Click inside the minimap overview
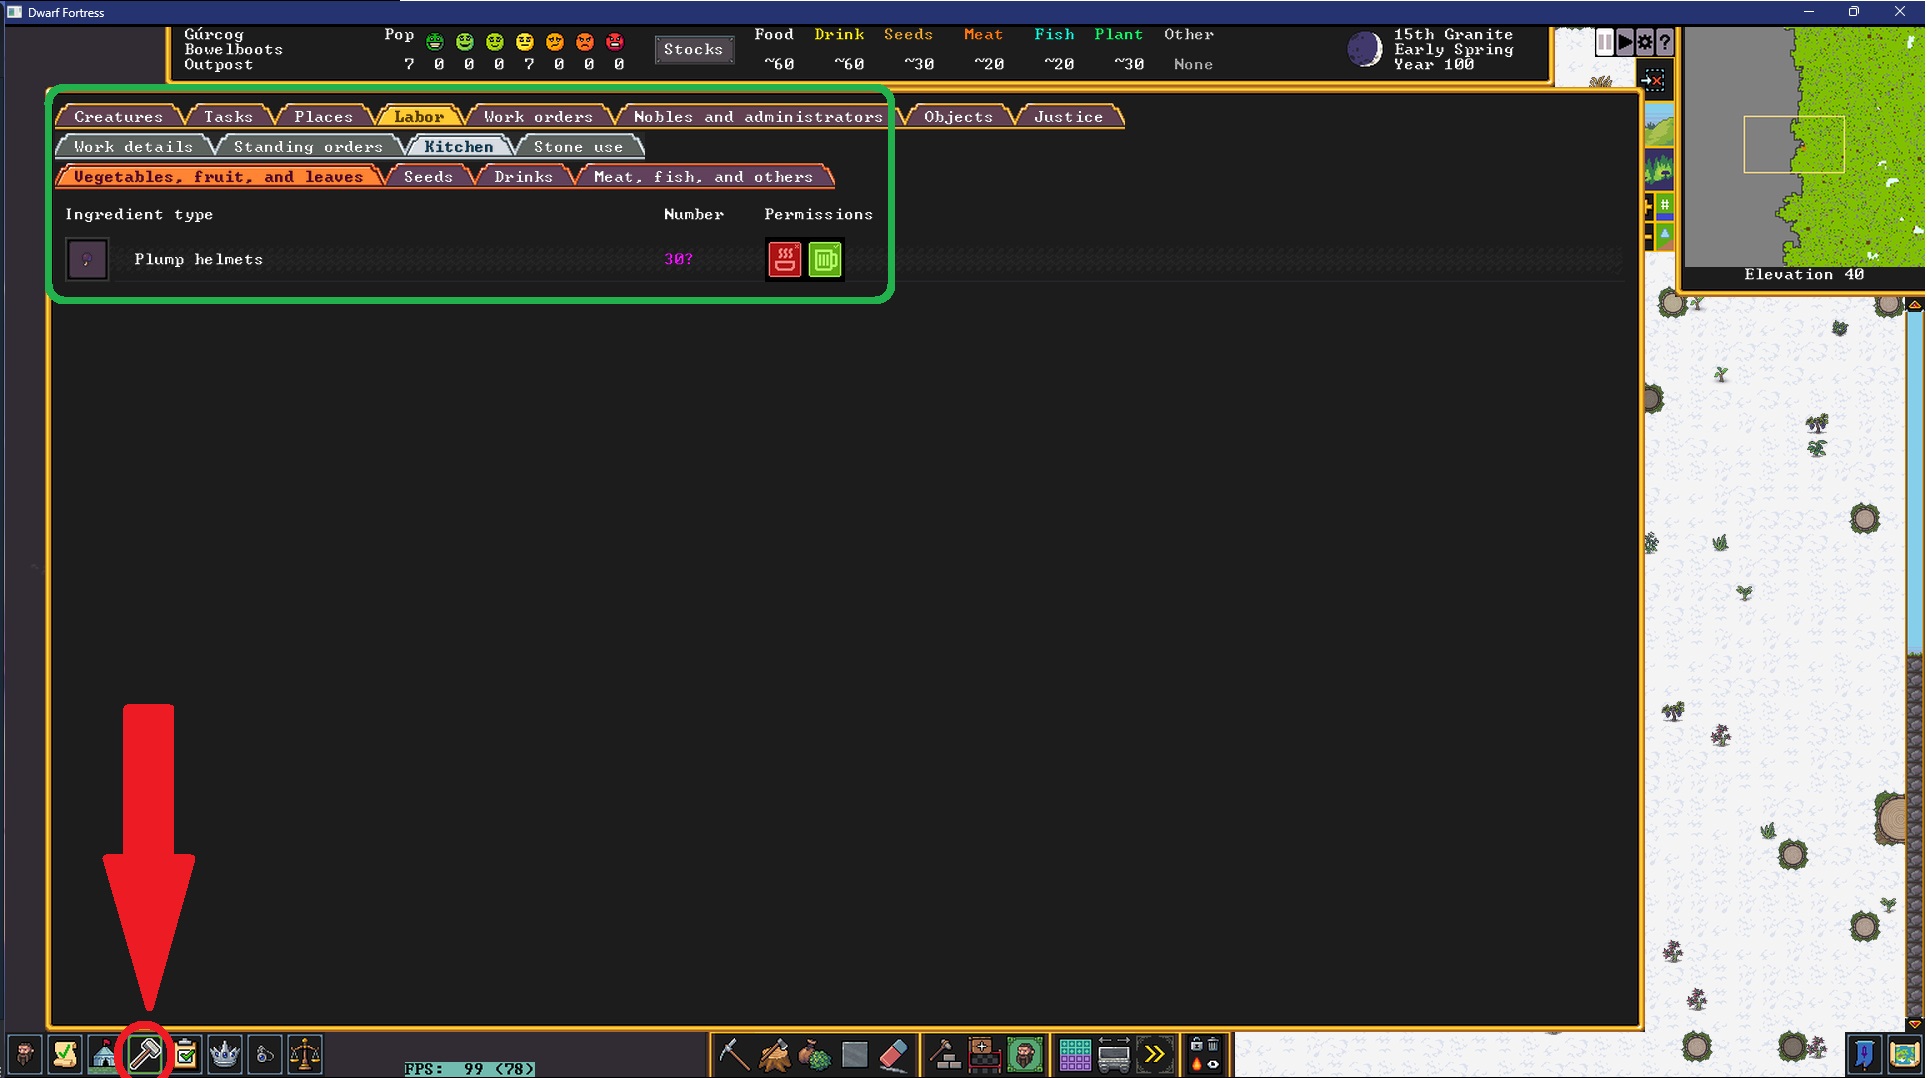Viewport: 1928px width, 1078px height. [x=1805, y=146]
